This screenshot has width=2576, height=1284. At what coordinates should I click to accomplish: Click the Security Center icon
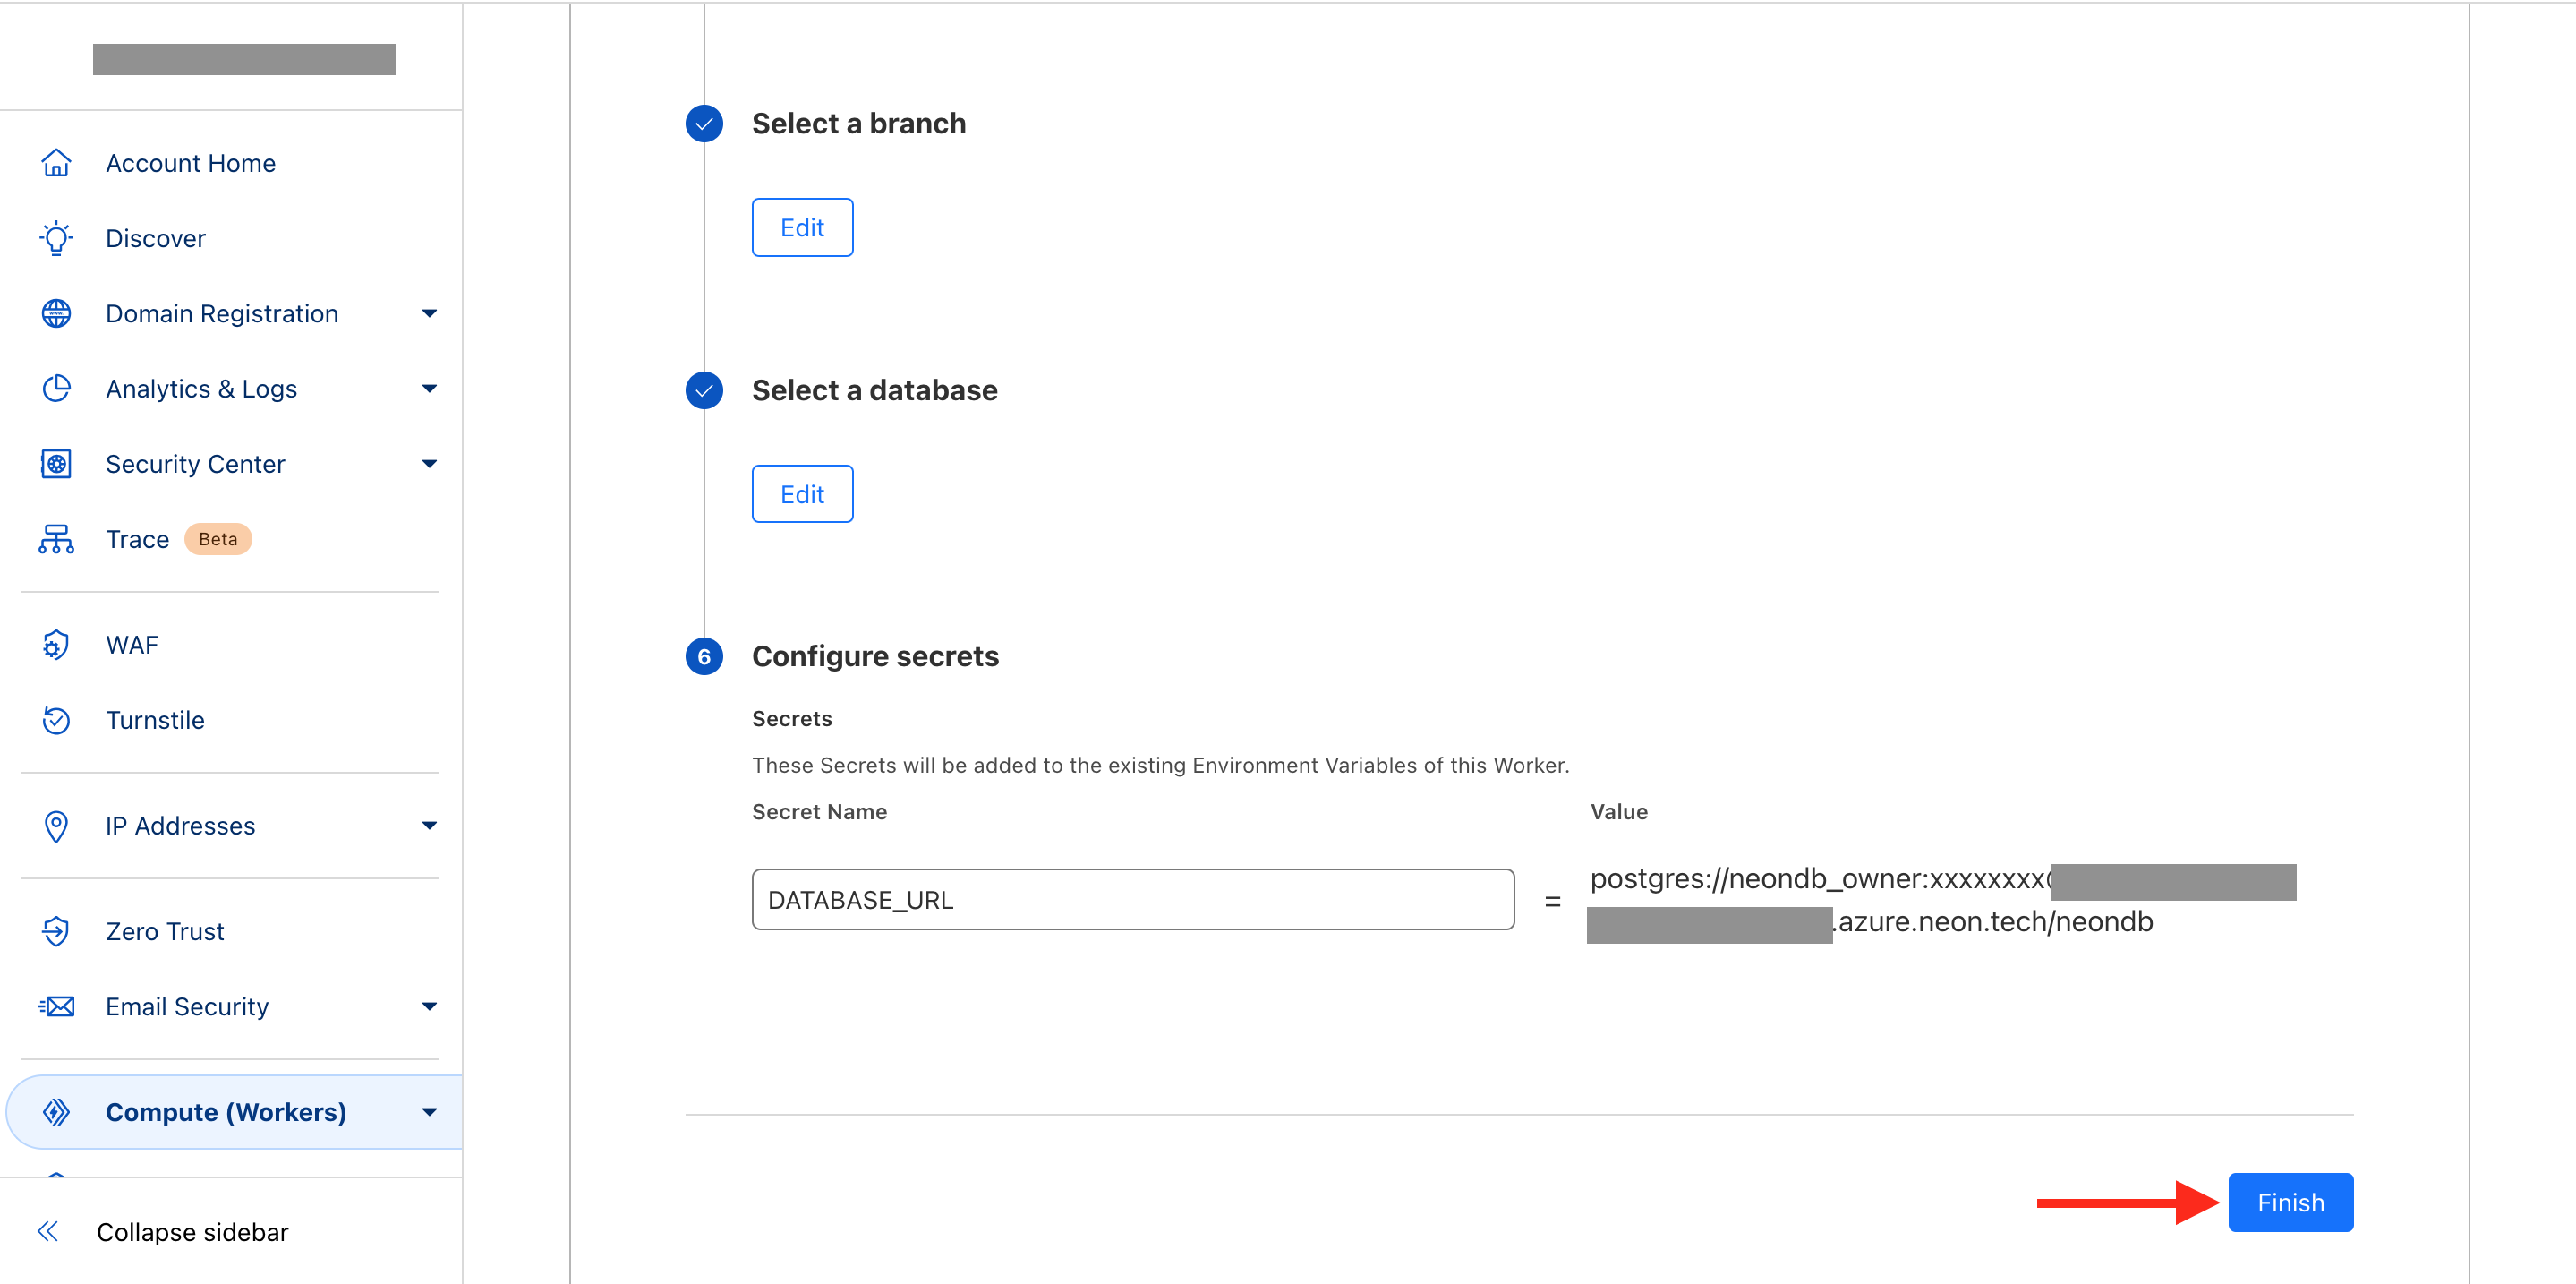click(56, 463)
